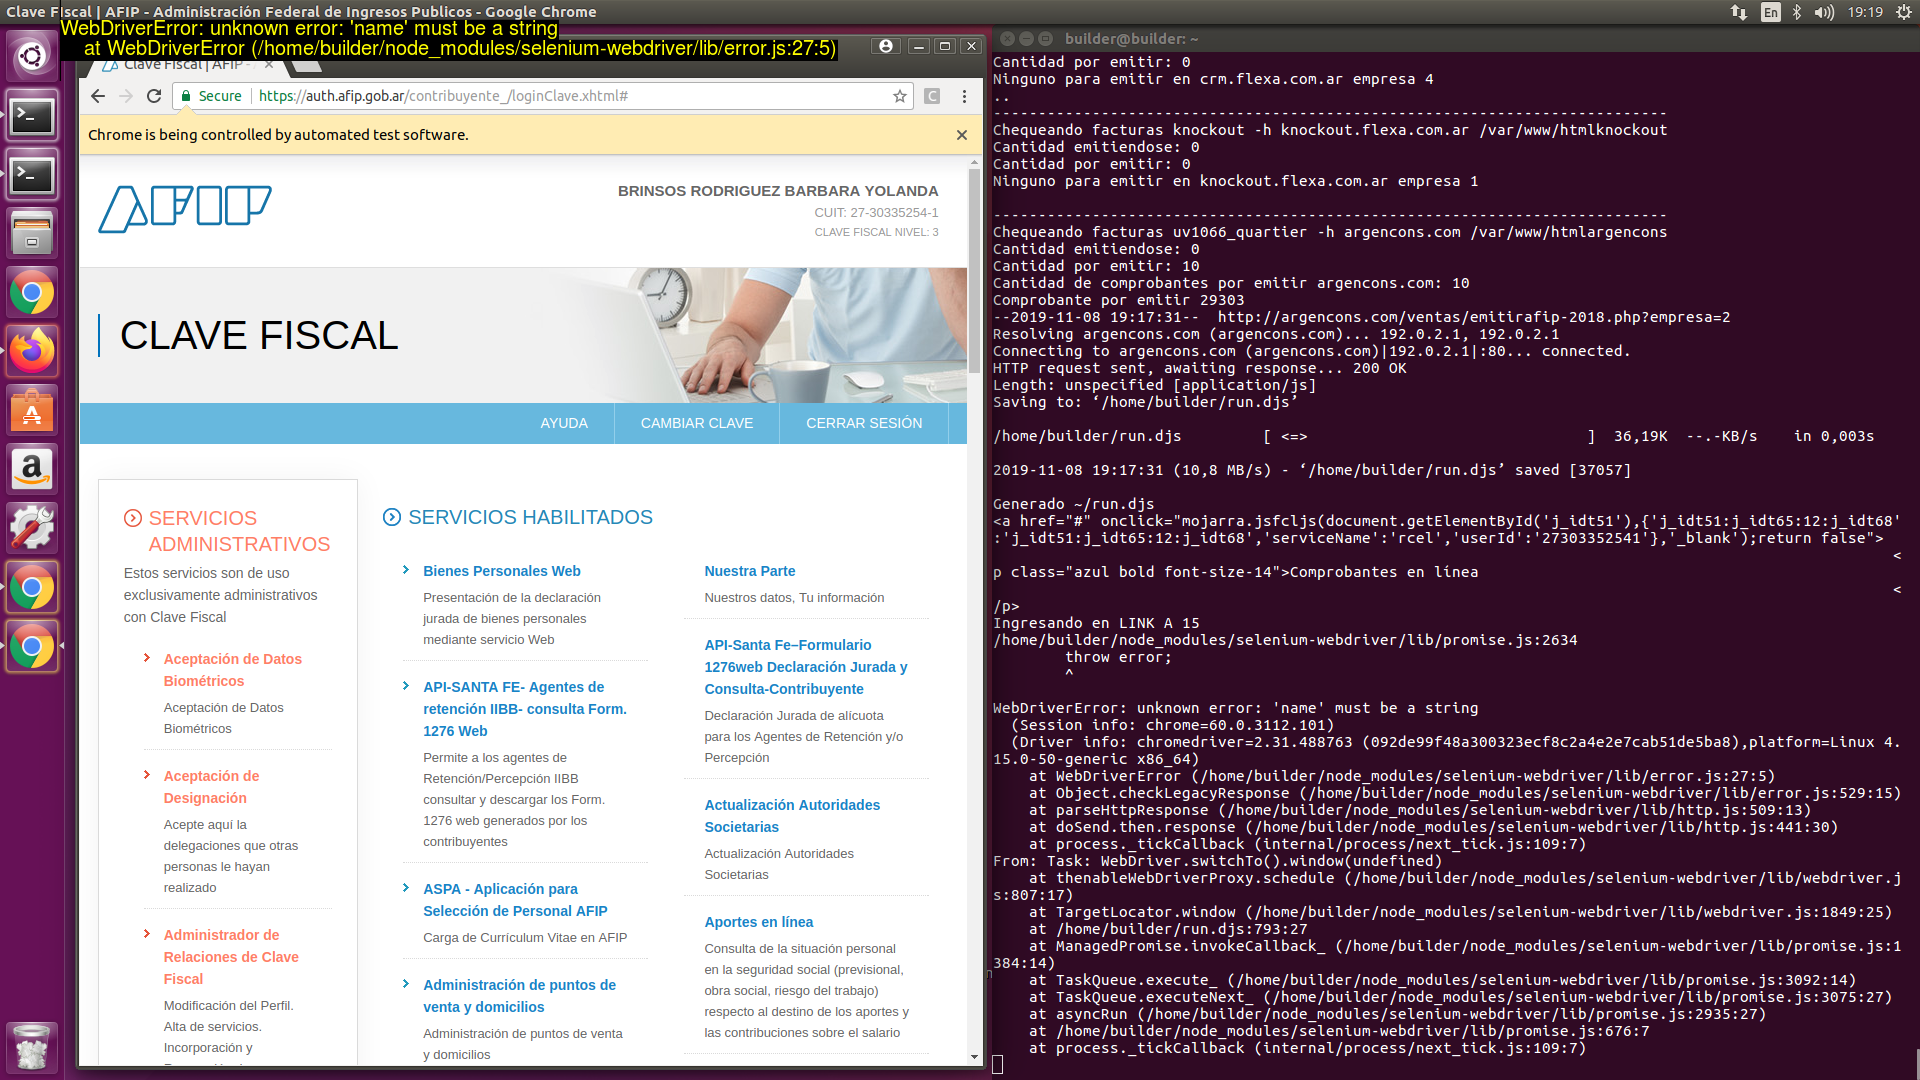Open CAMBIAR CLAVE menu item
The width and height of the screenshot is (1920, 1080).
(697, 424)
